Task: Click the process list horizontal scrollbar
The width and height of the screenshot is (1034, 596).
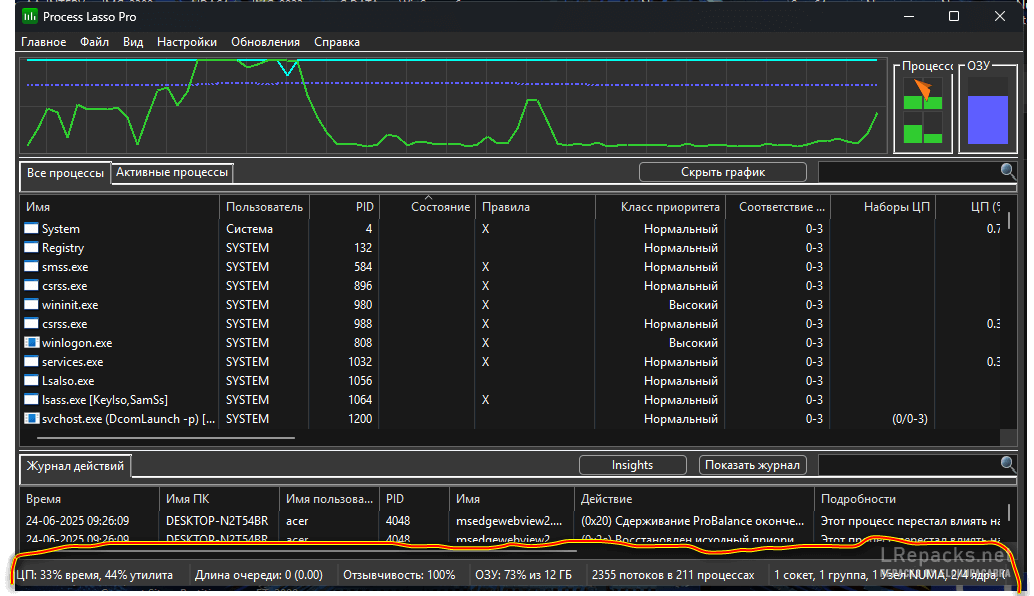Action: (x=166, y=437)
